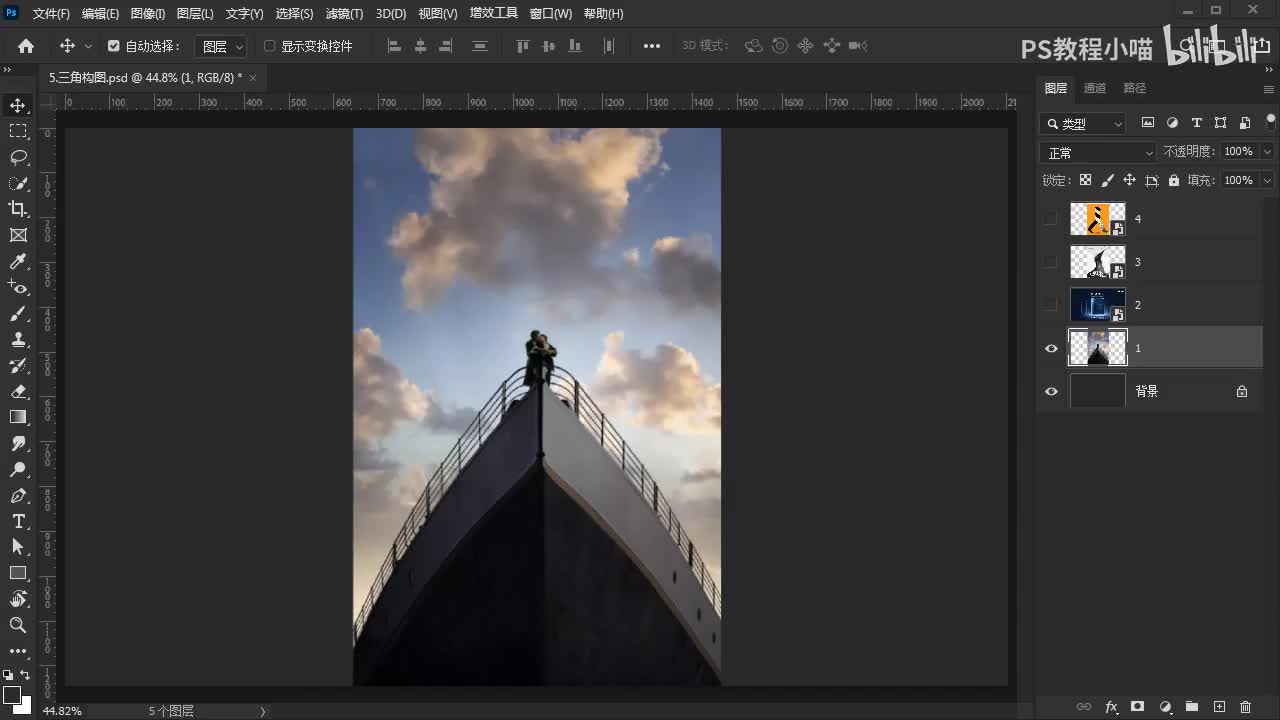Open the 滤镜(T) menu

pos(344,14)
